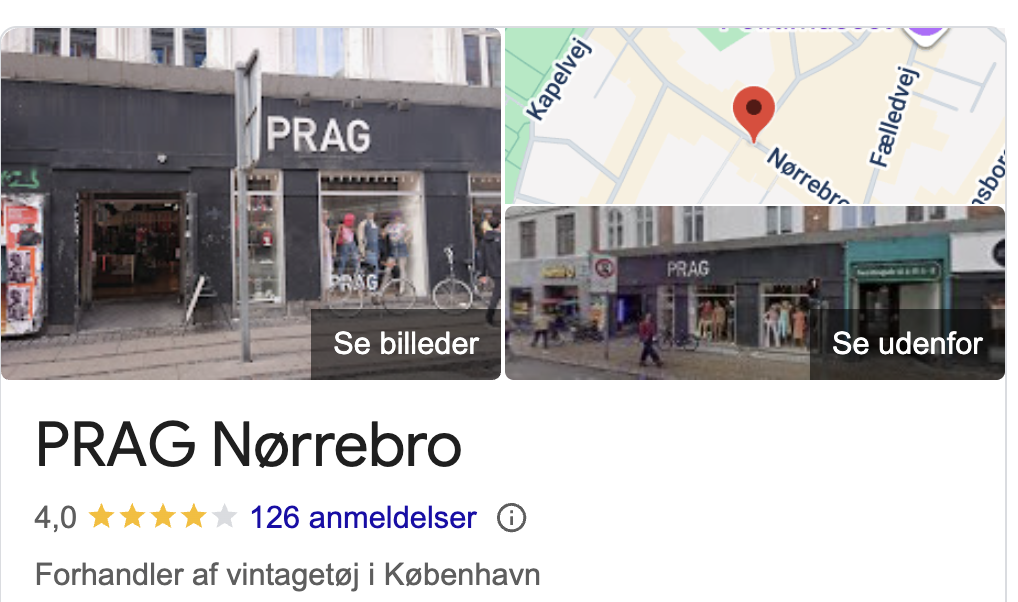Image resolution: width=1018 pixels, height=602 pixels.
Task: Click the 4,0 rating score
Action: tap(55, 518)
